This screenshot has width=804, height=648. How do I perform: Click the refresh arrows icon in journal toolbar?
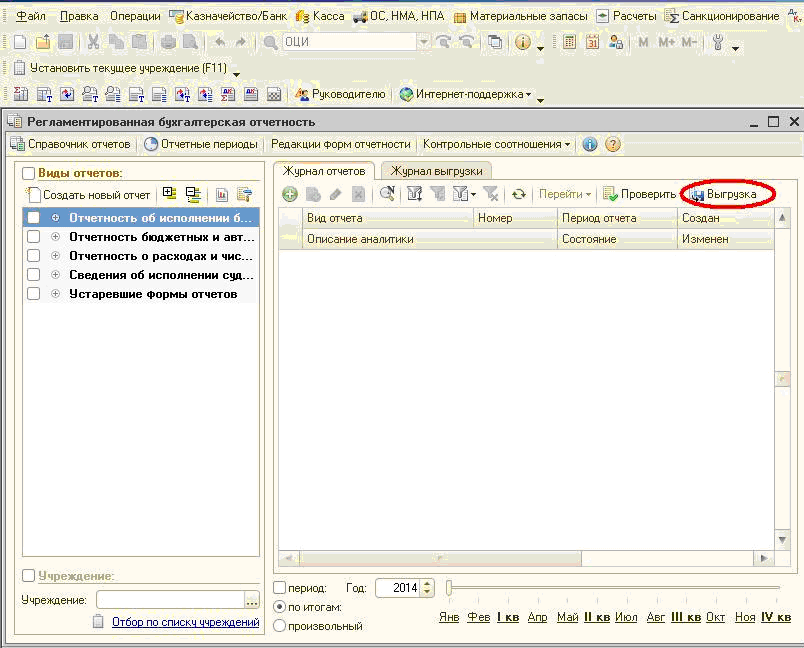point(519,194)
